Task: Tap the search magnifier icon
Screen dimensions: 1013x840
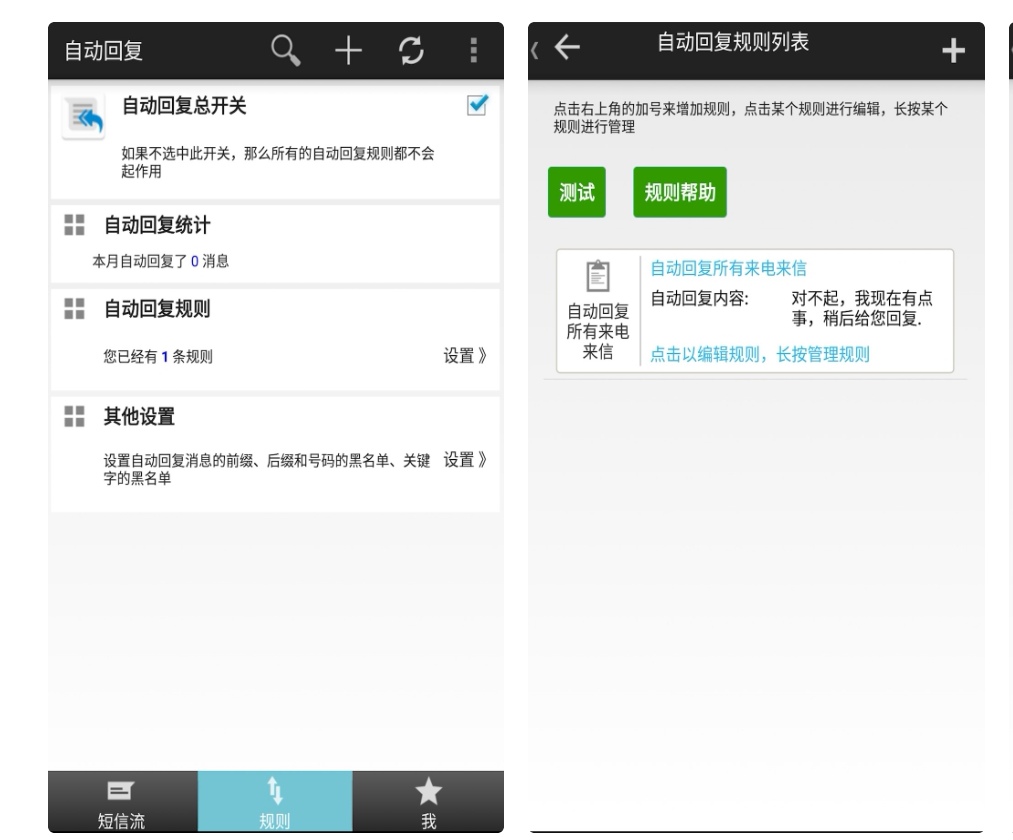Action: click(x=286, y=52)
